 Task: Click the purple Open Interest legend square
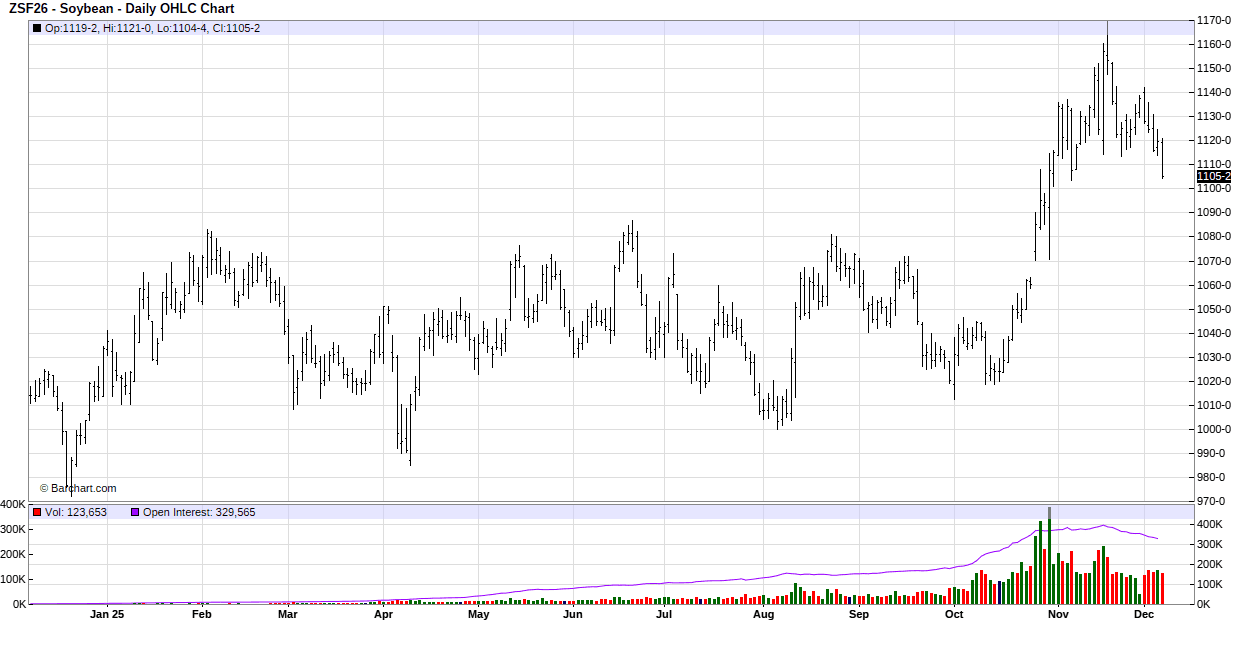tap(135, 512)
